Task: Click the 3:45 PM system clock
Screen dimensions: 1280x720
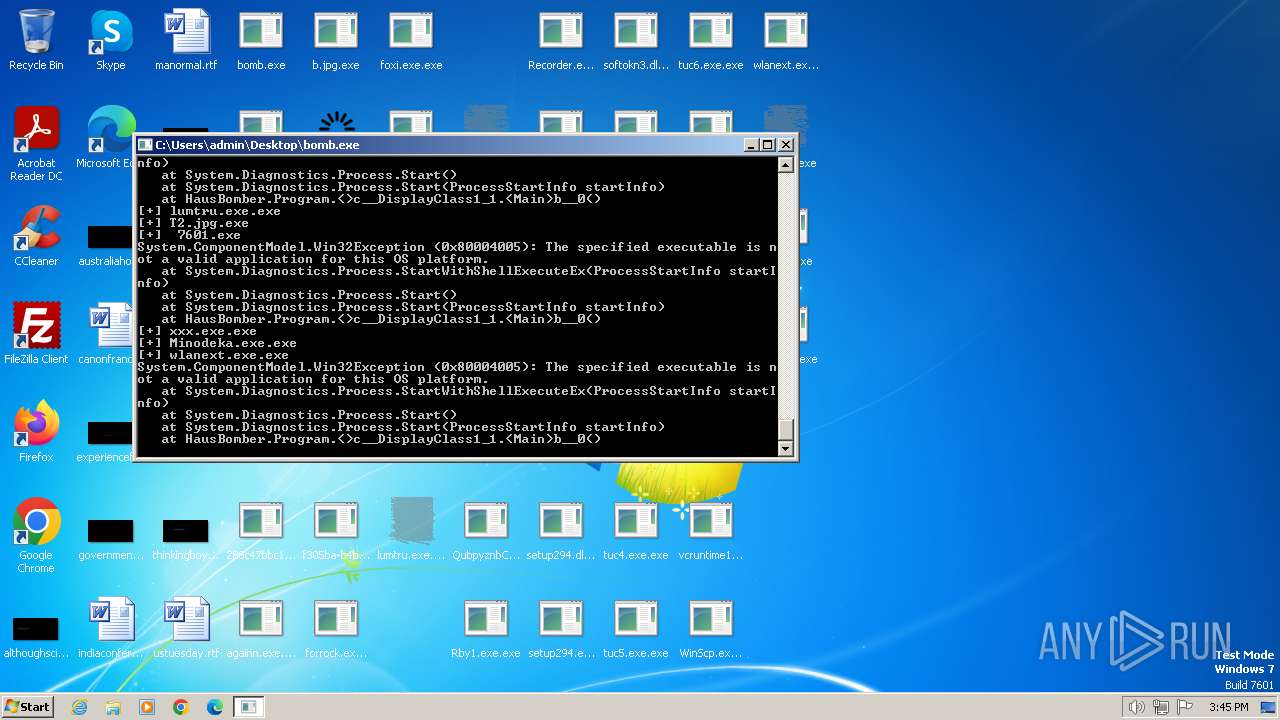Action: (x=1228, y=707)
